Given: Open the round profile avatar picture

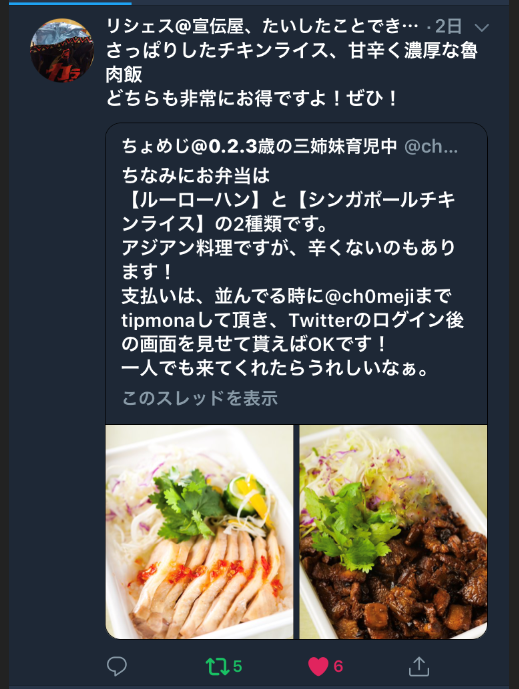Looking at the screenshot, I should click(62, 50).
